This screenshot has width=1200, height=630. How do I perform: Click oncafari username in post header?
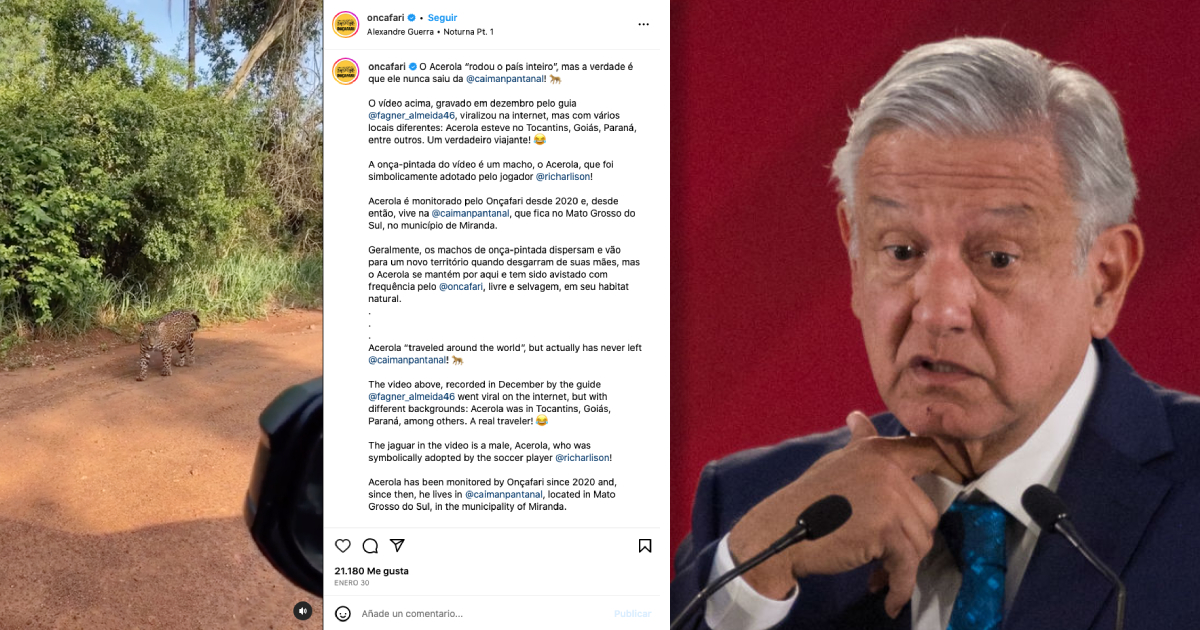pos(386,18)
